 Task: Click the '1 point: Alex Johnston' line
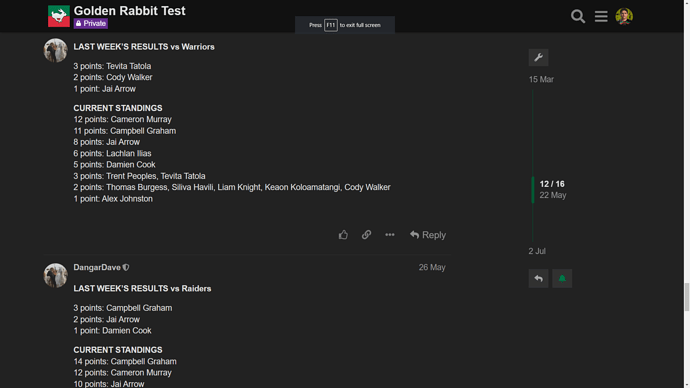tap(113, 199)
